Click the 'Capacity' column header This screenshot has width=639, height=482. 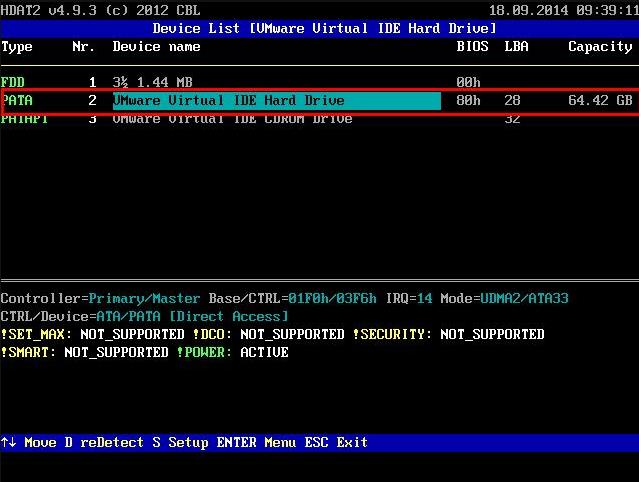tap(600, 47)
